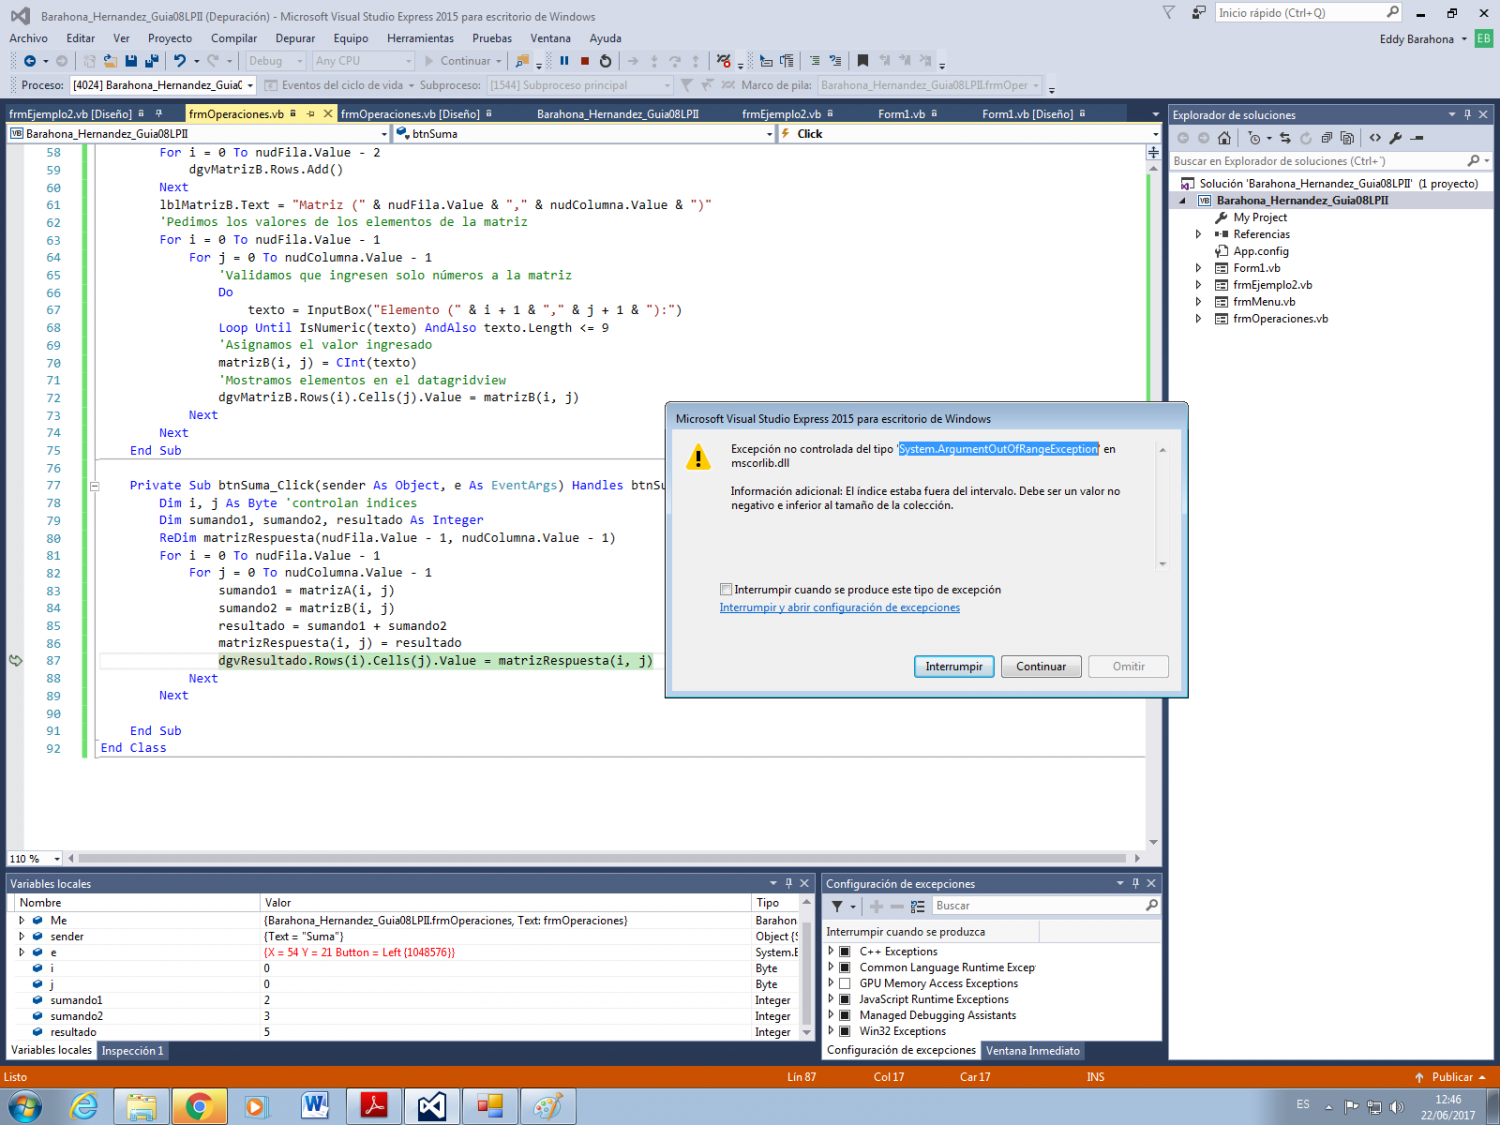The width and height of the screenshot is (1500, 1125).
Task: Click the Save icon in the toolbar
Action: 131,61
